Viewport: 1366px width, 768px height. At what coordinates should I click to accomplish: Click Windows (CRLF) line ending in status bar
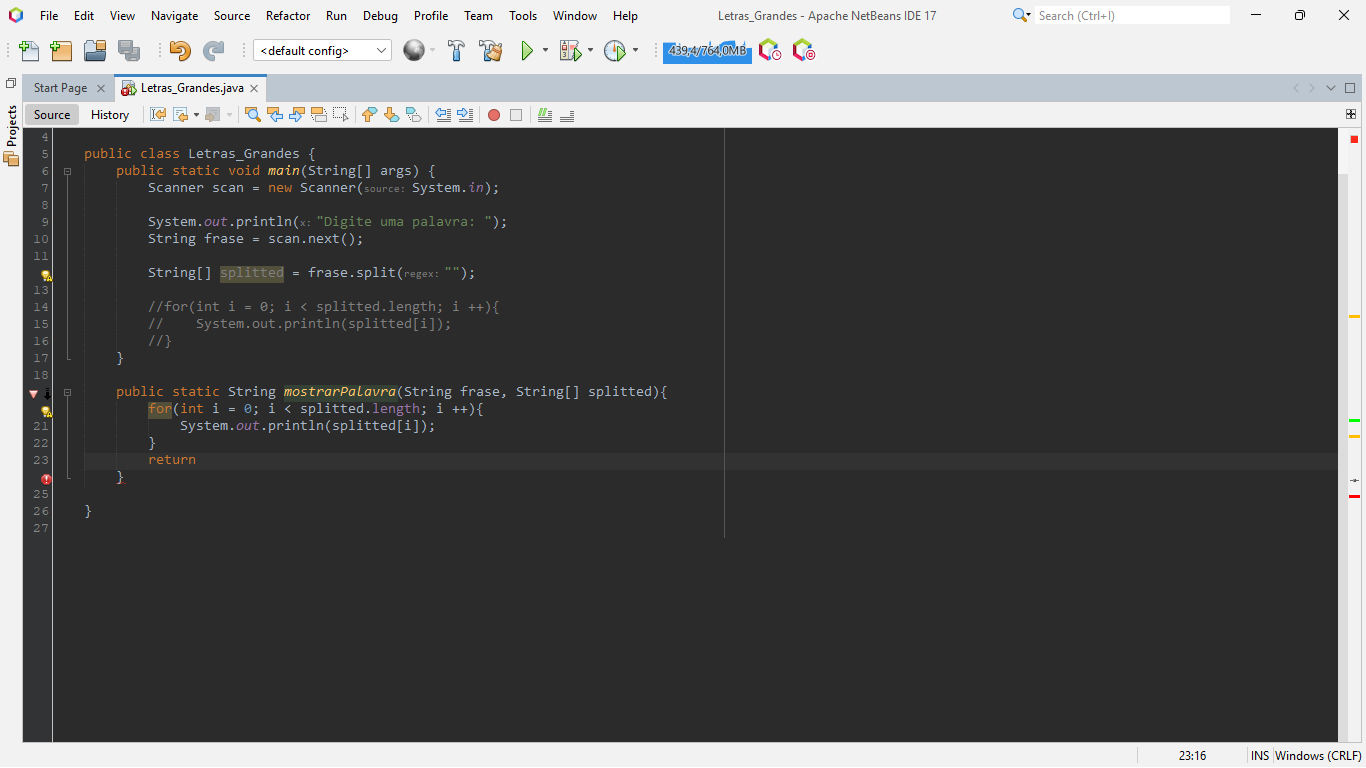click(1318, 755)
